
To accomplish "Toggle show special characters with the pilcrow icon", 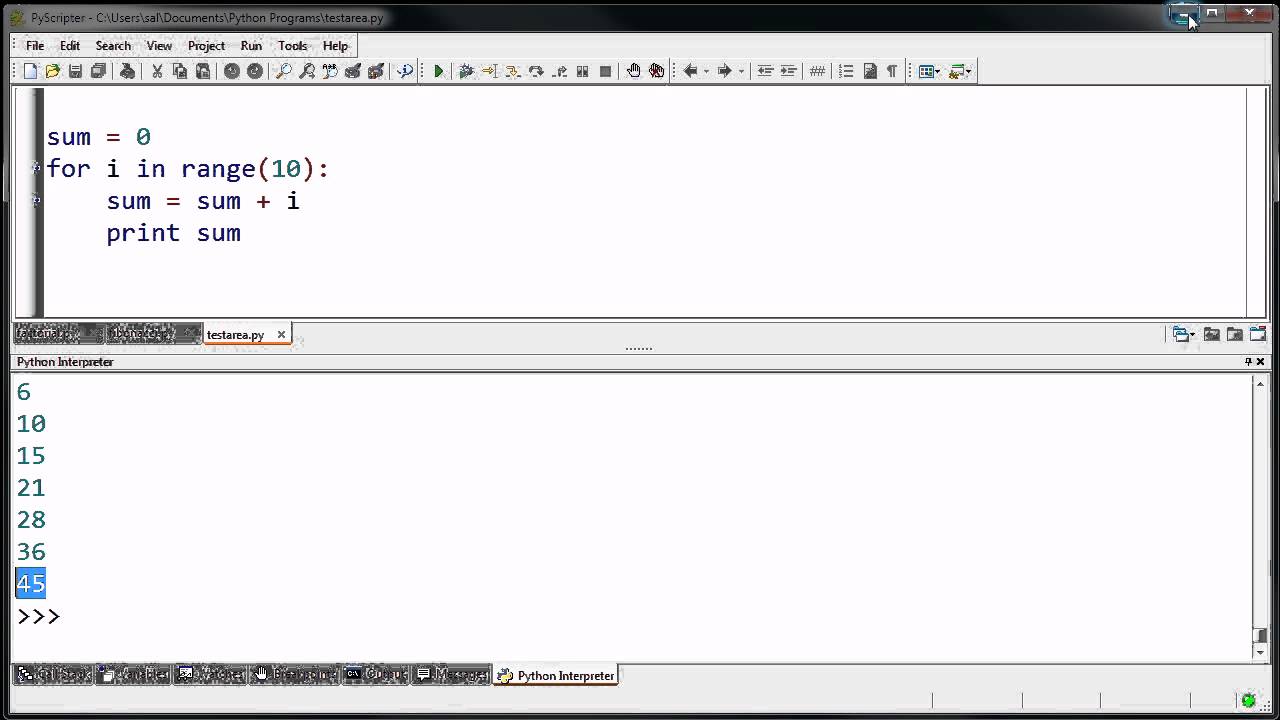I will point(892,71).
